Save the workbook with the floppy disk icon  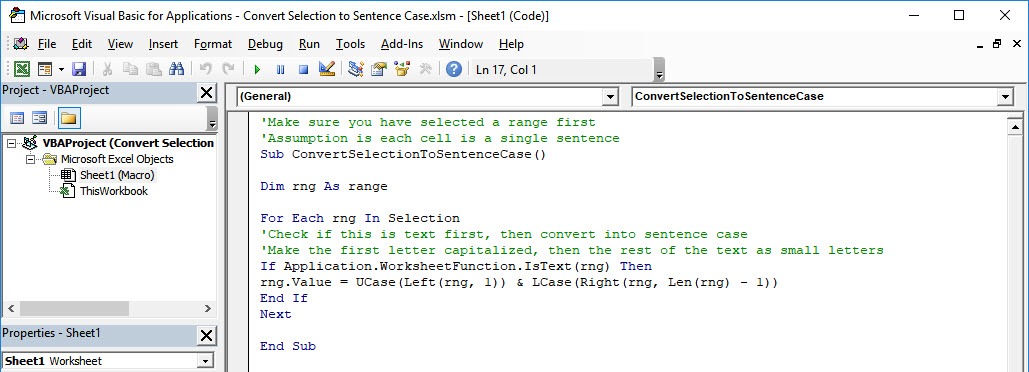click(x=79, y=69)
